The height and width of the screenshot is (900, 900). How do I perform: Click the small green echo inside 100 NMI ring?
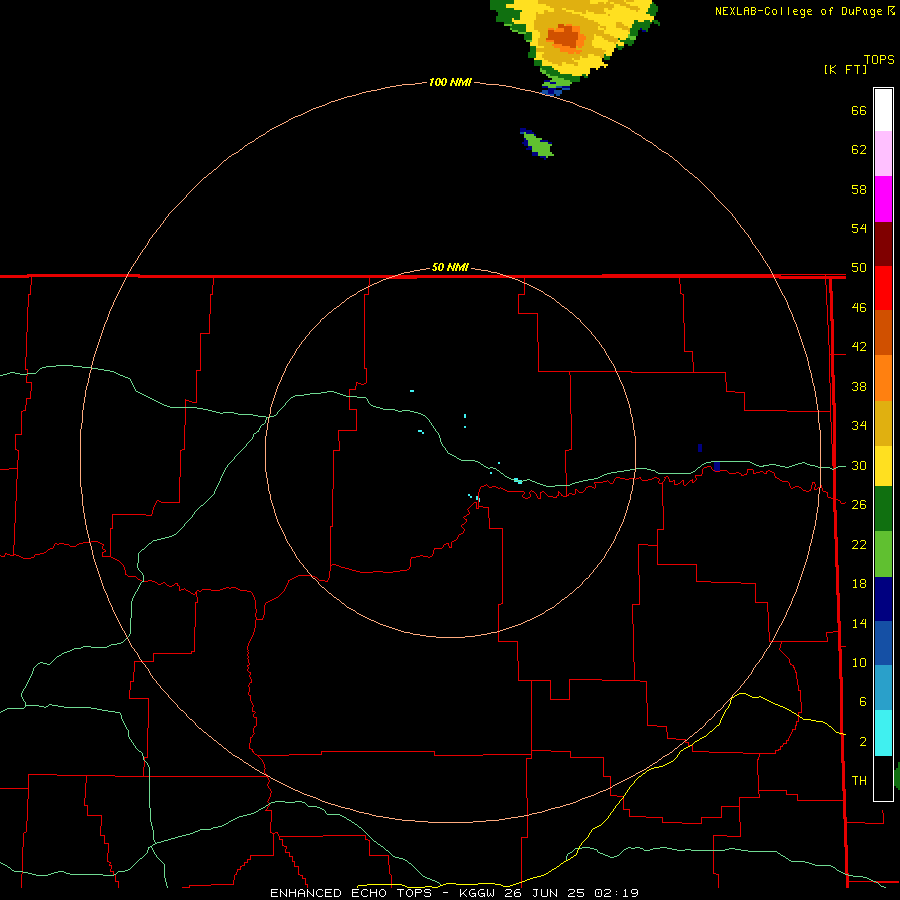[x=538, y=144]
